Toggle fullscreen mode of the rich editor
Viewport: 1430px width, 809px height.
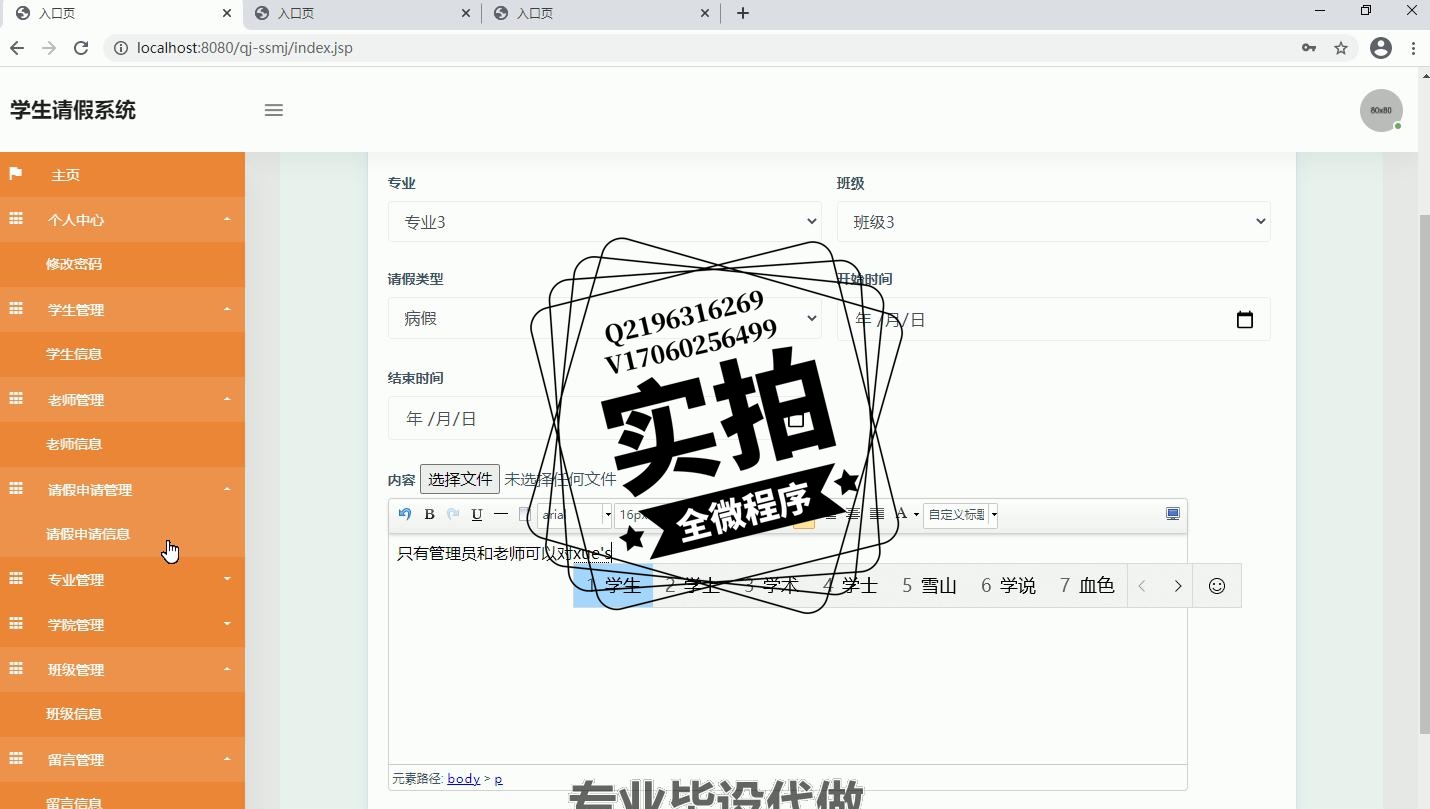pos(1173,514)
